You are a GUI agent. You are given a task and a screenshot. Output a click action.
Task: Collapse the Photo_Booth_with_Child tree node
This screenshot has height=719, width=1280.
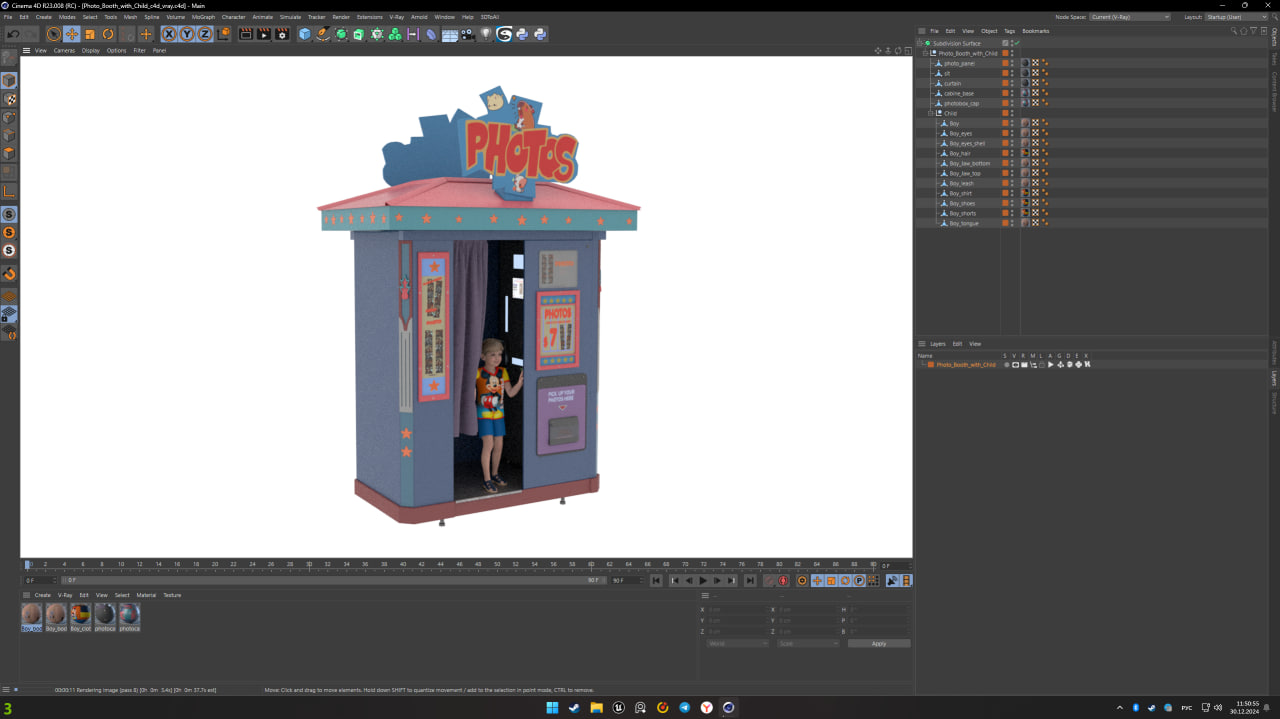pos(925,53)
